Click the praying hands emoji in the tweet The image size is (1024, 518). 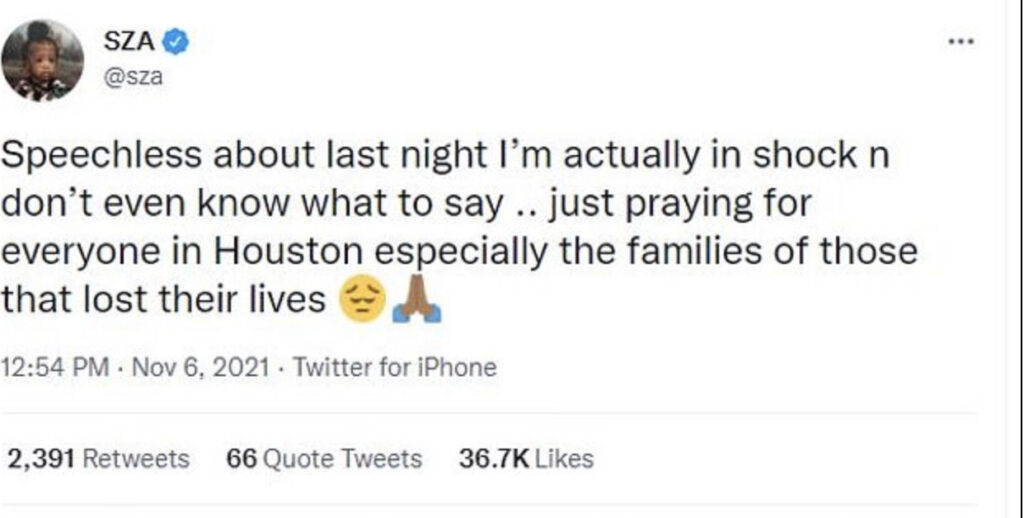[x=417, y=302]
